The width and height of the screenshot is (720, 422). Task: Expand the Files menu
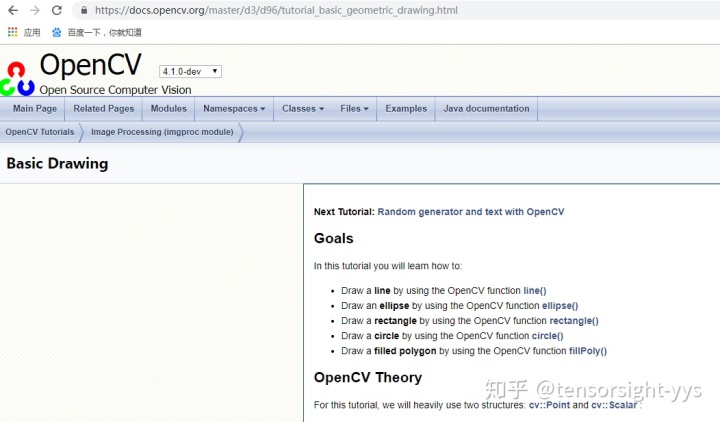(354, 109)
